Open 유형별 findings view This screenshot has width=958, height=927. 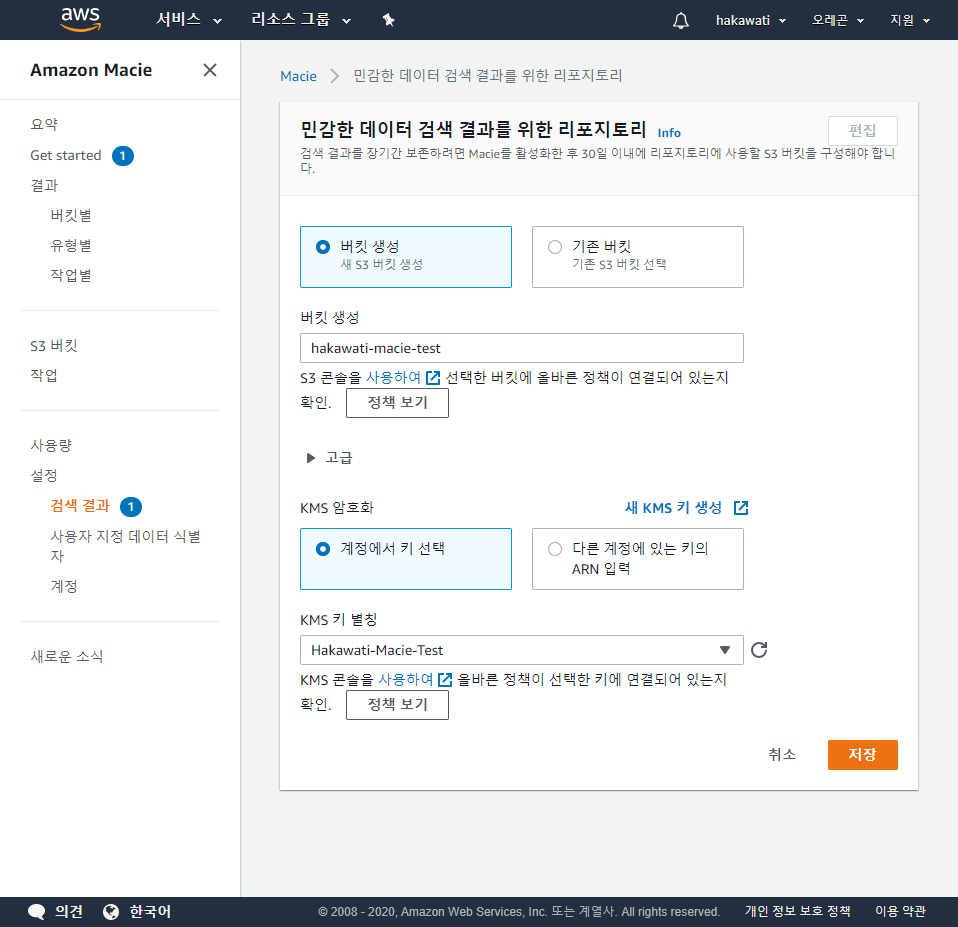click(x=71, y=245)
